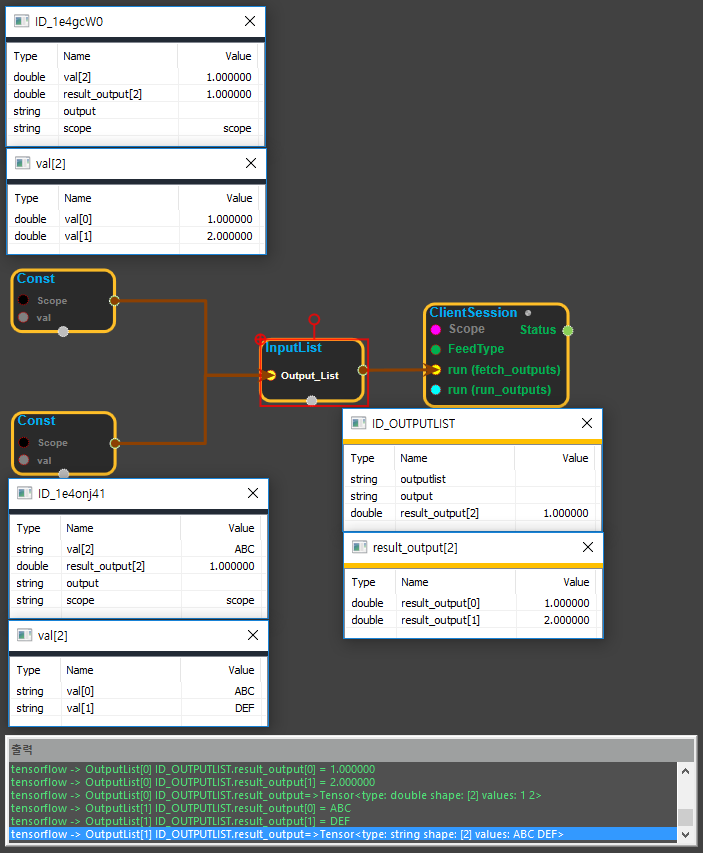Click the green FeedType port on ClientSession

pos(436,349)
